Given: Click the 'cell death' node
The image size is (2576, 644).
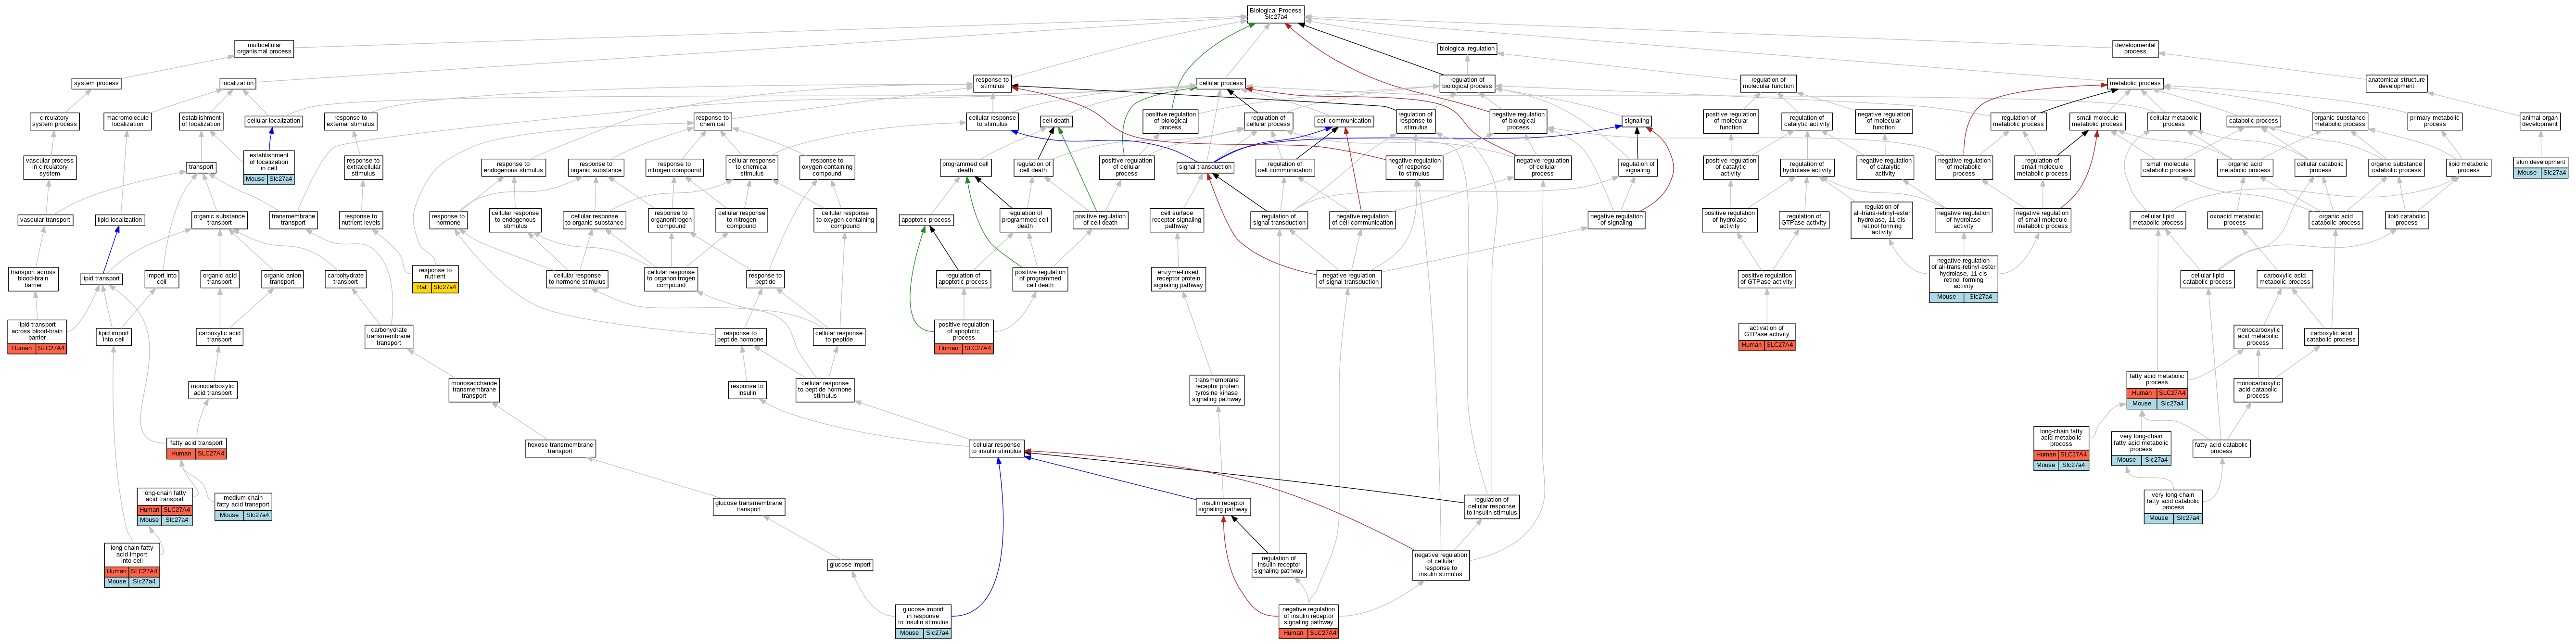Looking at the screenshot, I should 1056,121.
